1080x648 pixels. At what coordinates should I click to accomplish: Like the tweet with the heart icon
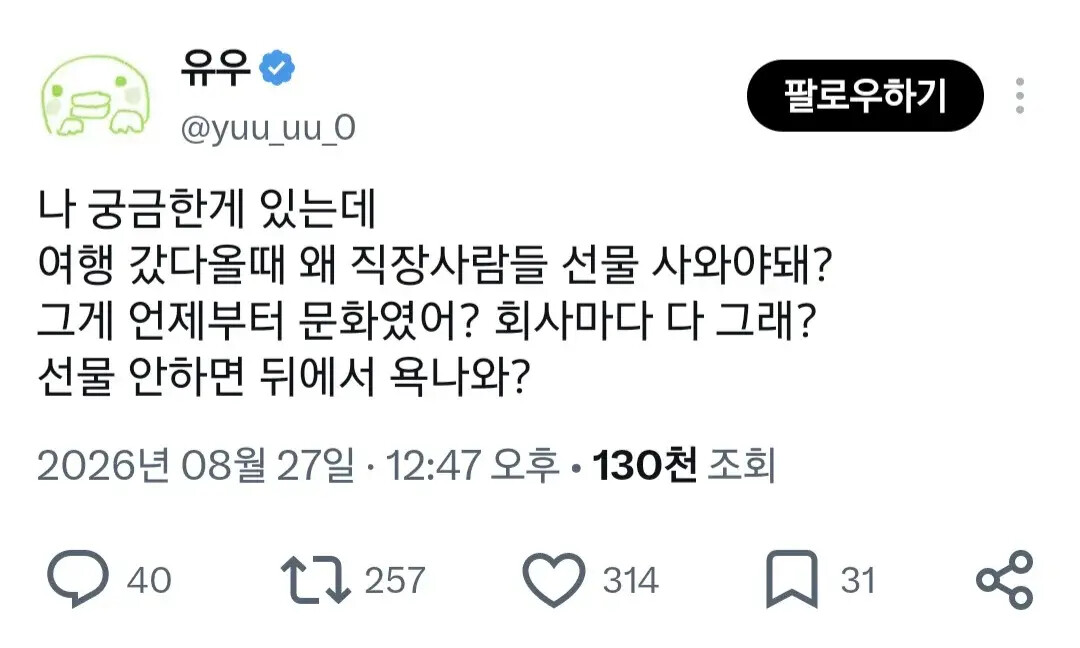point(554,580)
